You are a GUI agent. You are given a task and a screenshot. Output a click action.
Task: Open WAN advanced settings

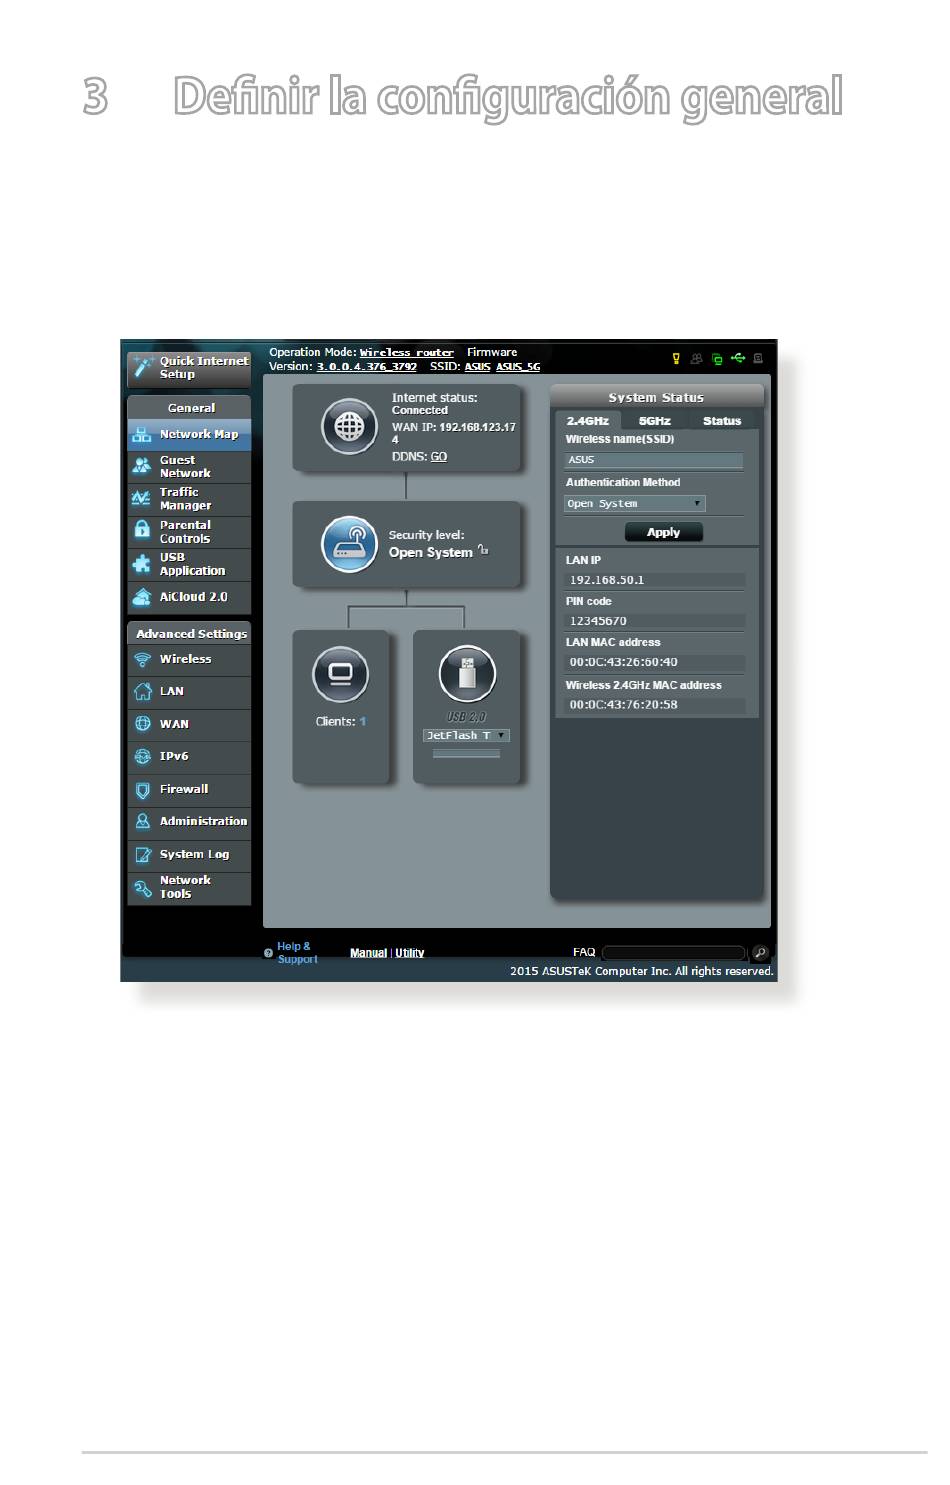pyautogui.click(x=189, y=724)
